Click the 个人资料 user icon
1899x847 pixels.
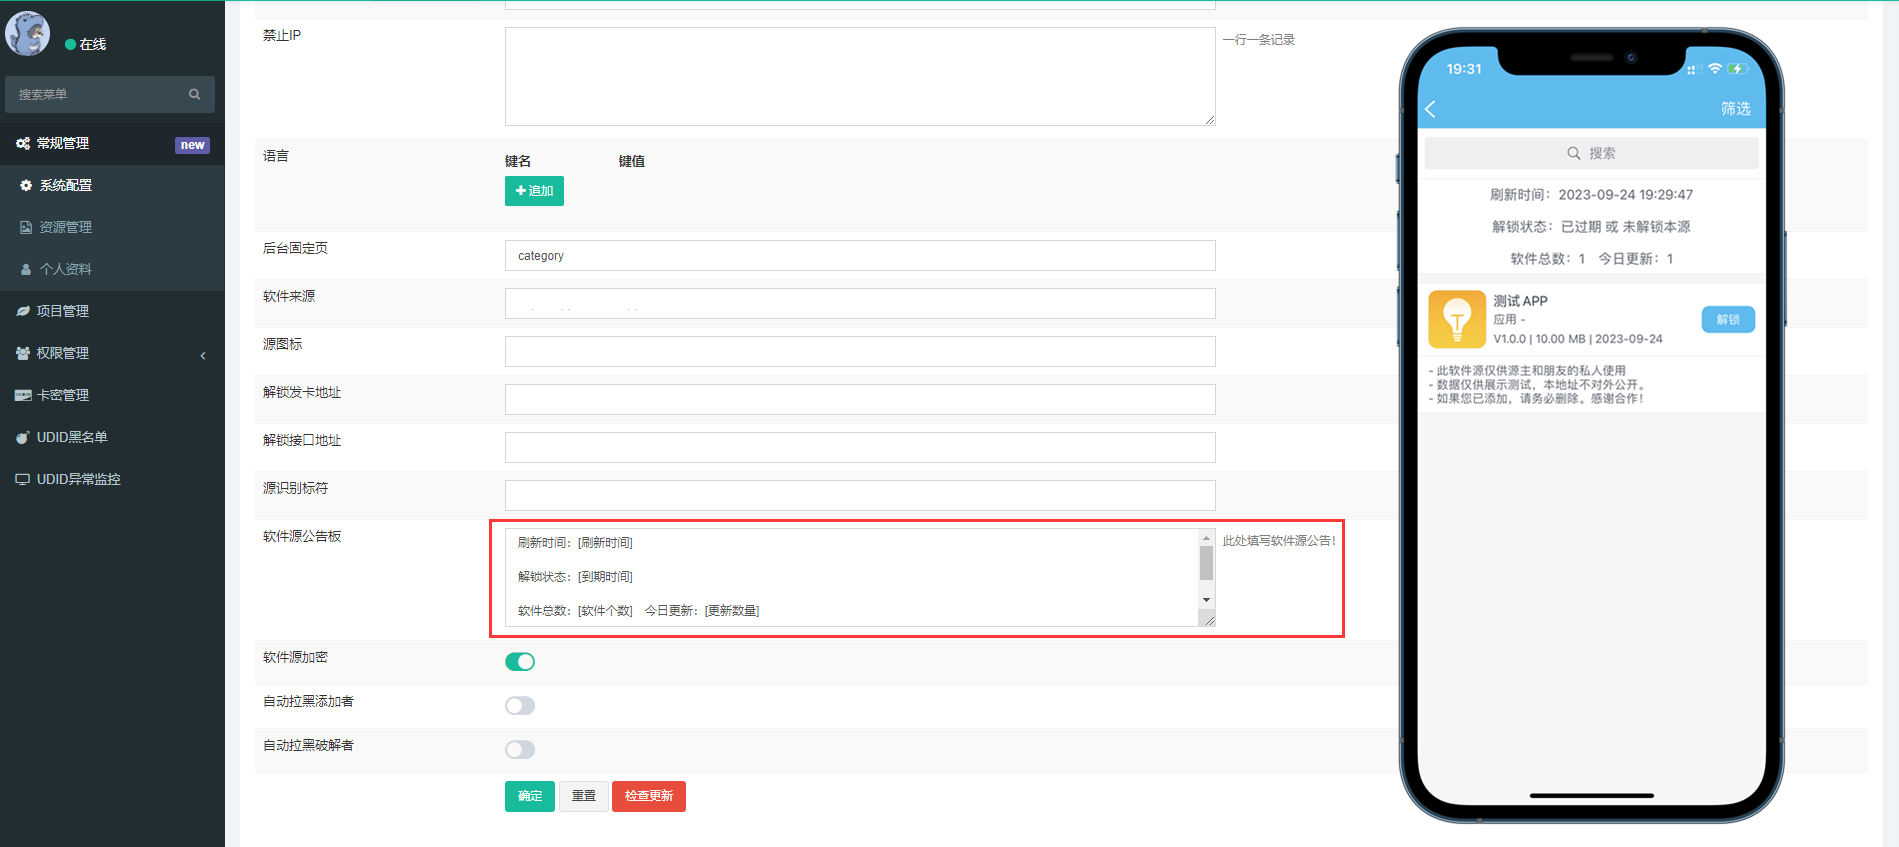[x=26, y=270]
